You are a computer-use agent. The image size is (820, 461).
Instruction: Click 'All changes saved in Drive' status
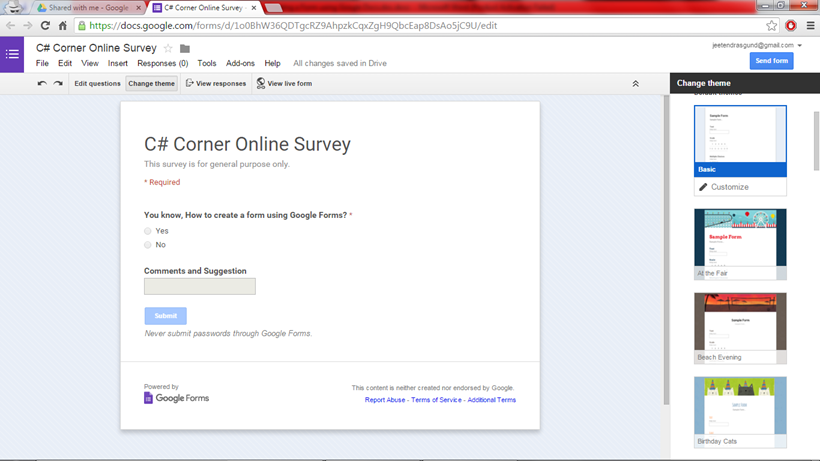pyautogui.click(x=340, y=63)
